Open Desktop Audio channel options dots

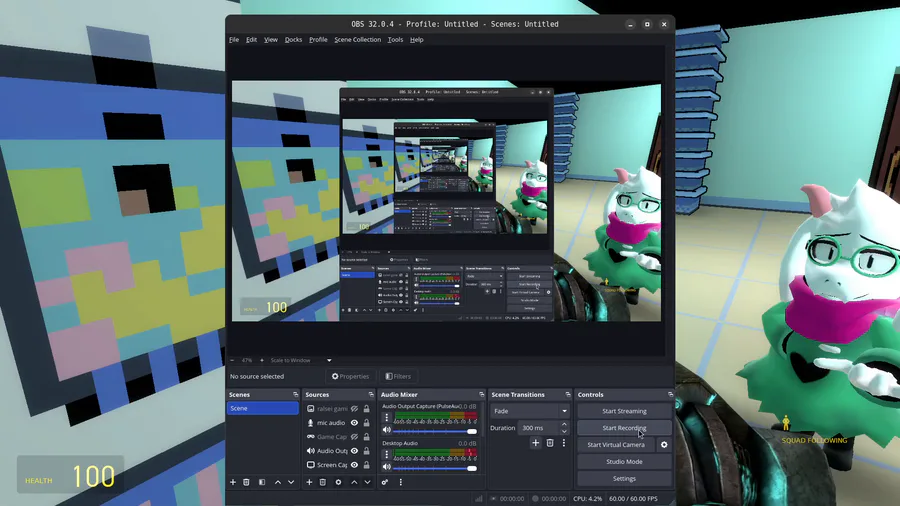(x=386, y=454)
